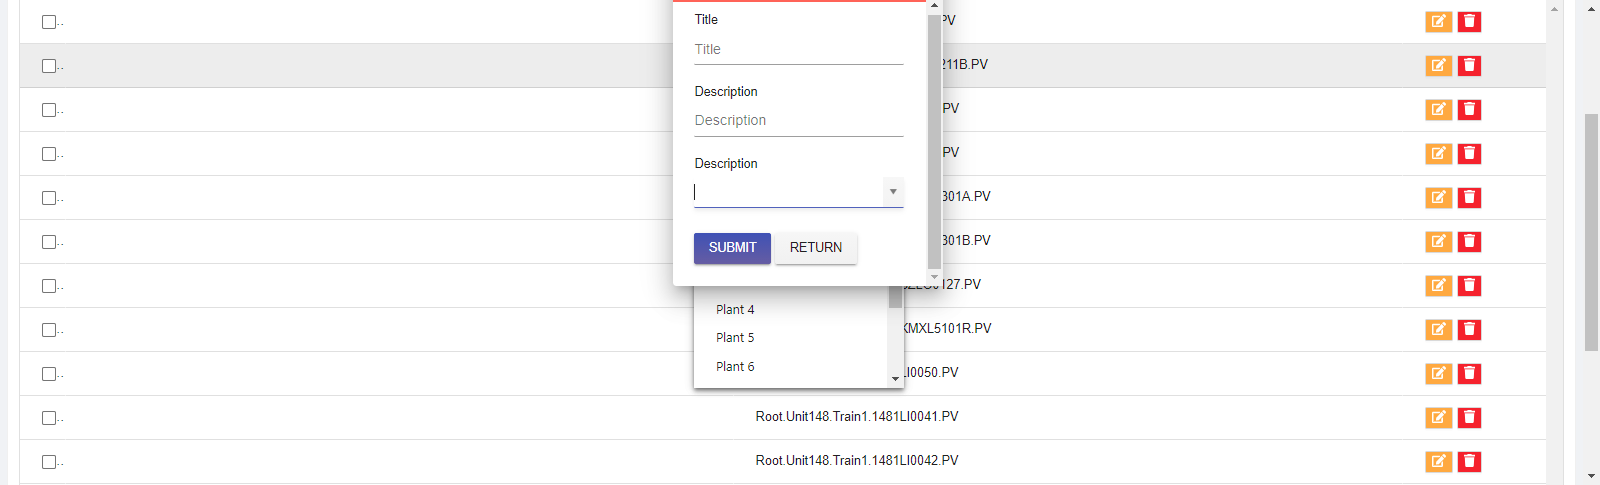Click edit icon for 1481LI0041.PV row

[1438, 417]
